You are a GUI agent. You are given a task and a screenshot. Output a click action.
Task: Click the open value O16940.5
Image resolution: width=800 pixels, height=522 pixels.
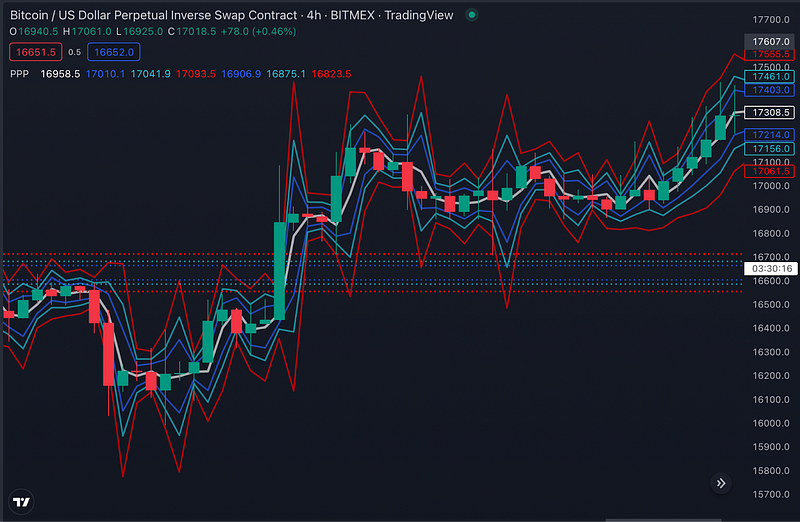click(x=34, y=32)
